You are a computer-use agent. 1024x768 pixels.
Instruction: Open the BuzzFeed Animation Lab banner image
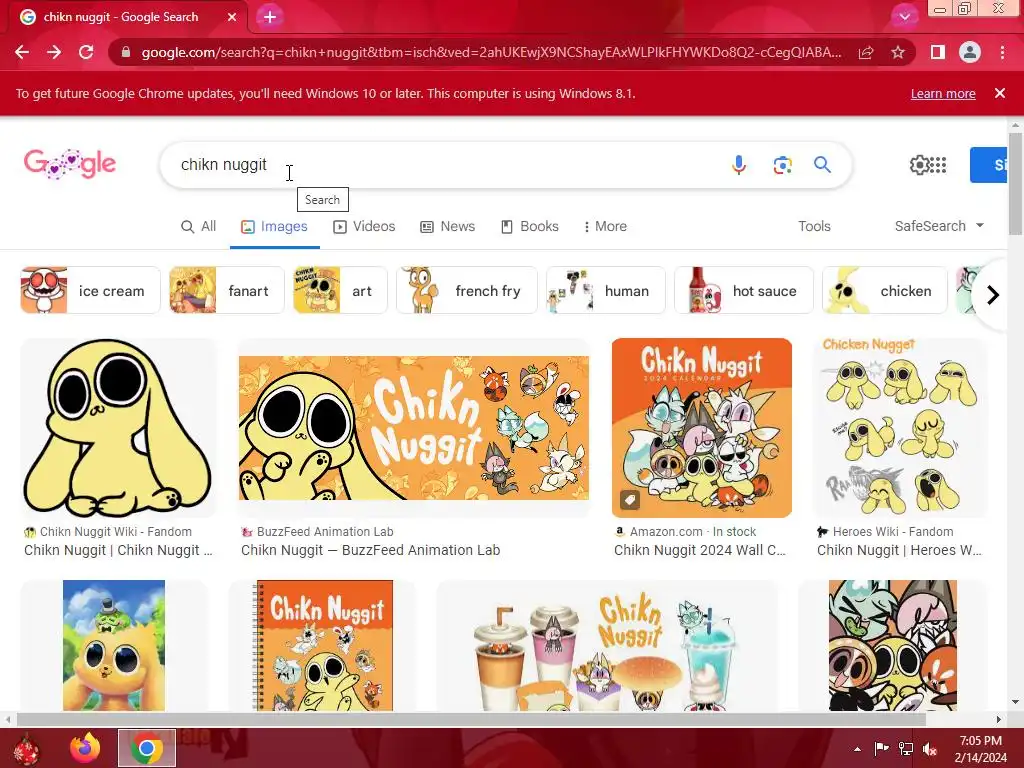point(413,428)
